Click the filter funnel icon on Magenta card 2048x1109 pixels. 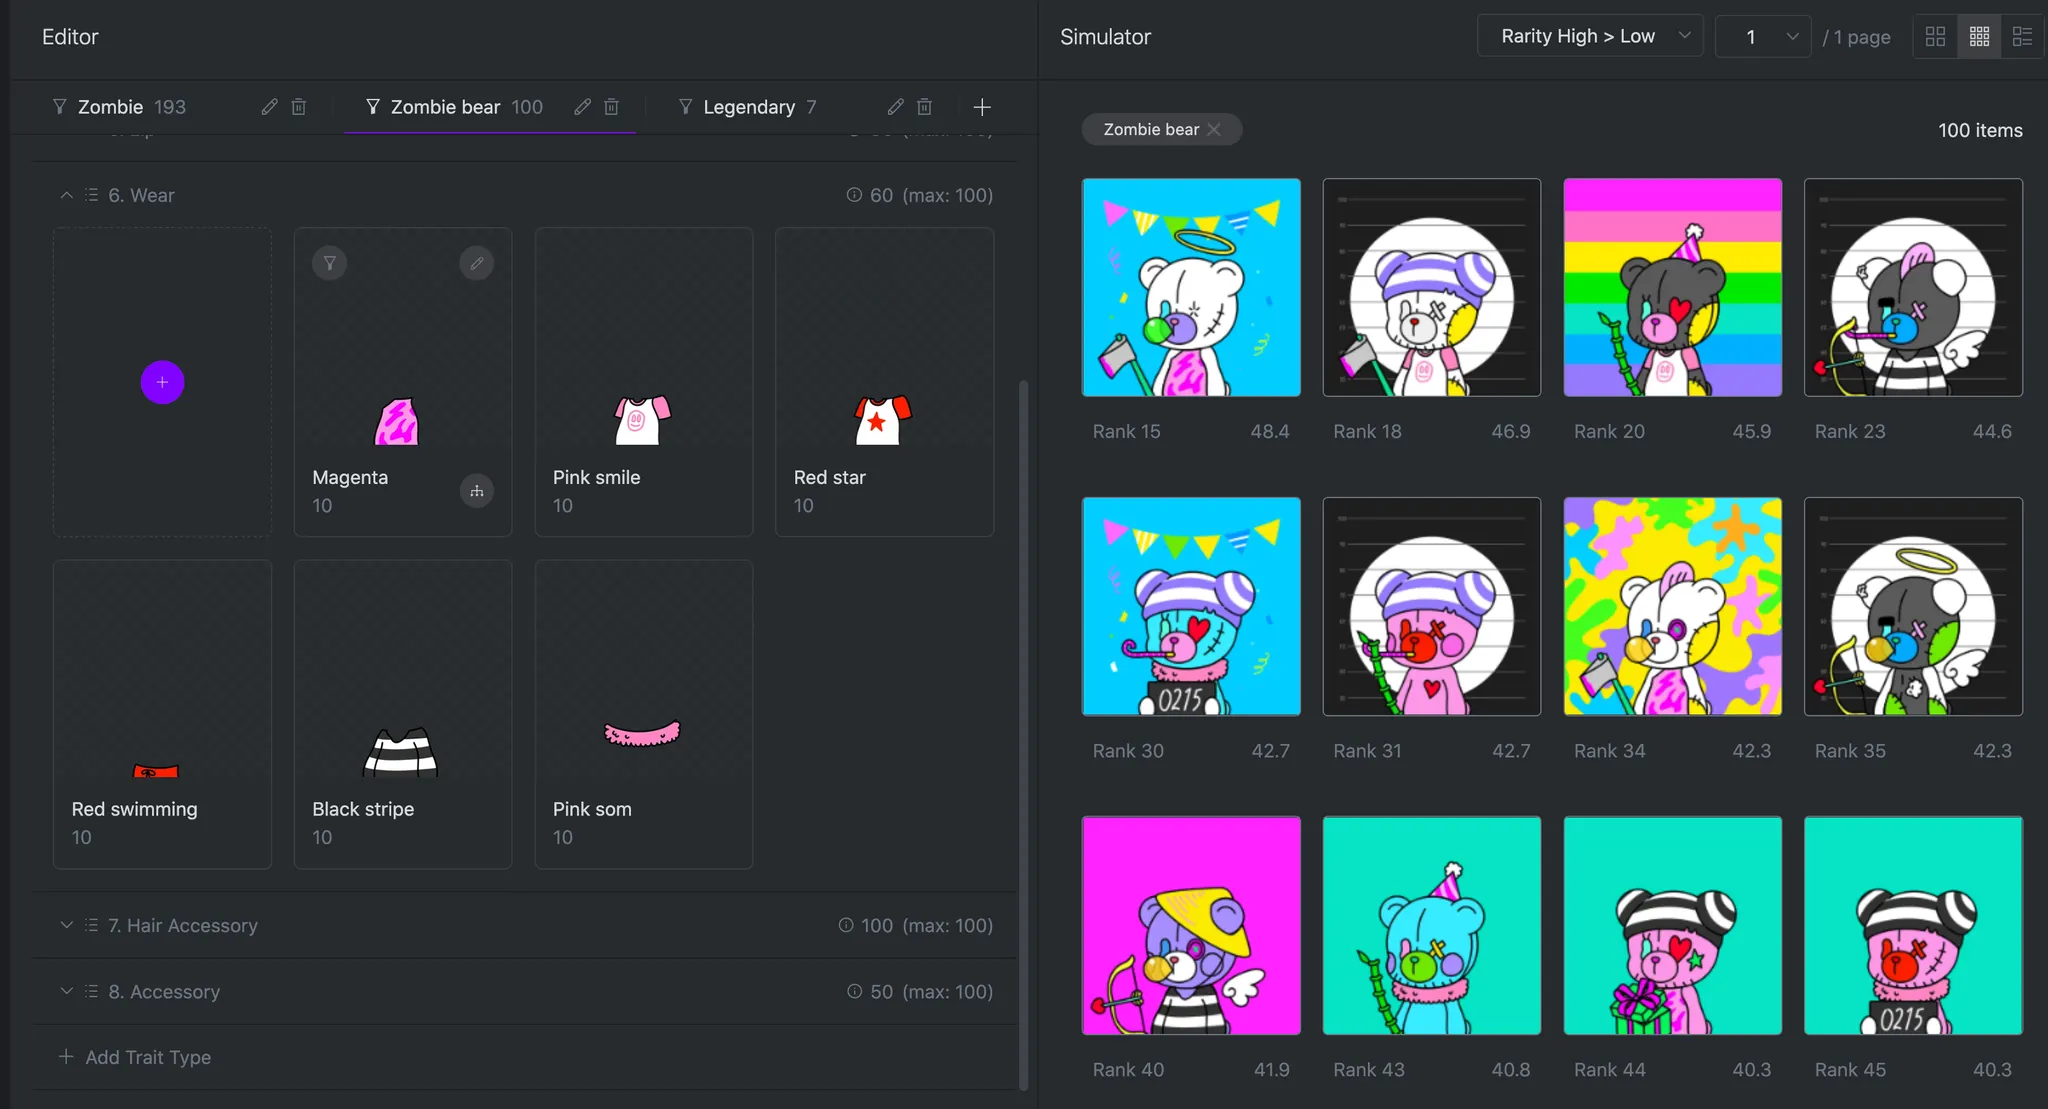click(329, 263)
